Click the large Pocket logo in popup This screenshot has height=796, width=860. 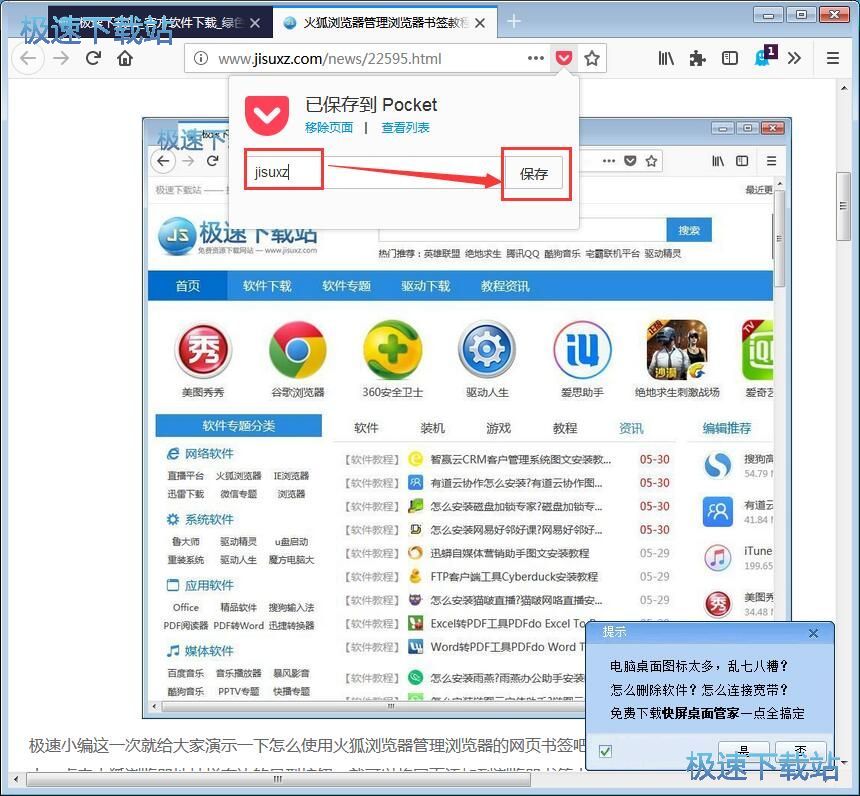pyautogui.click(x=267, y=115)
